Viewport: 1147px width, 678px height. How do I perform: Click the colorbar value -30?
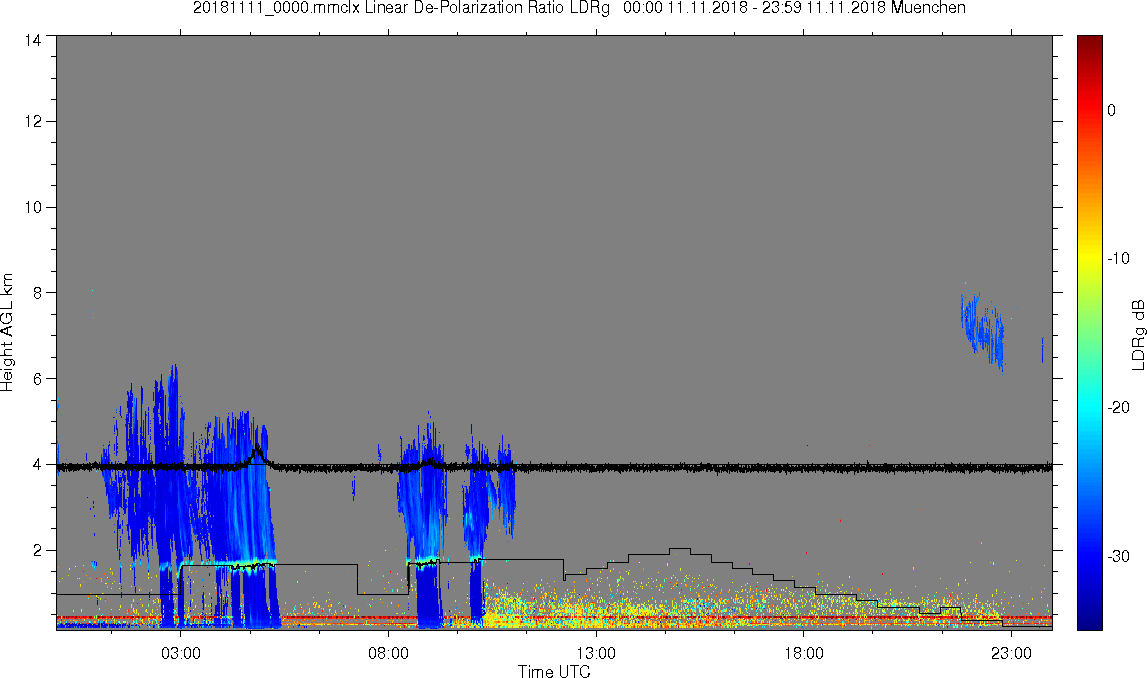click(x=1118, y=557)
